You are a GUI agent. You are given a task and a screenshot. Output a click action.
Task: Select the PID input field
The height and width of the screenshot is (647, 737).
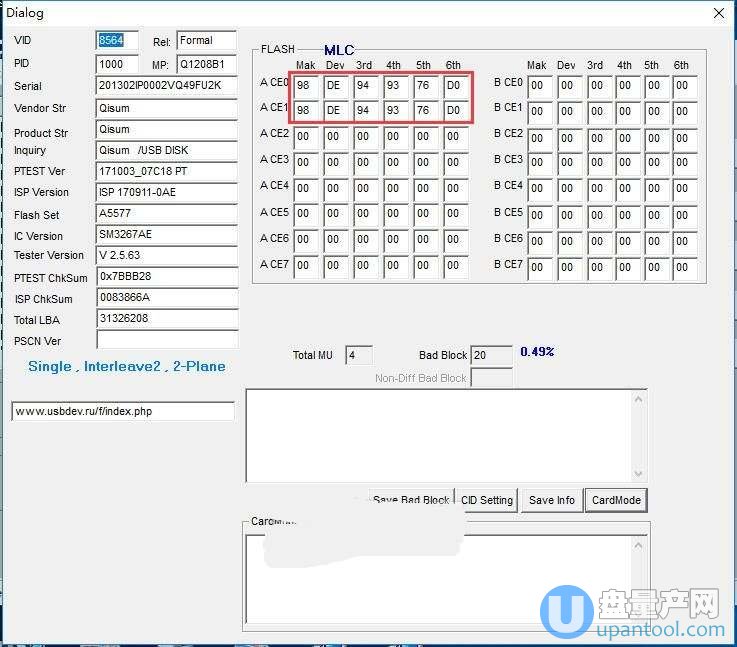coord(117,63)
